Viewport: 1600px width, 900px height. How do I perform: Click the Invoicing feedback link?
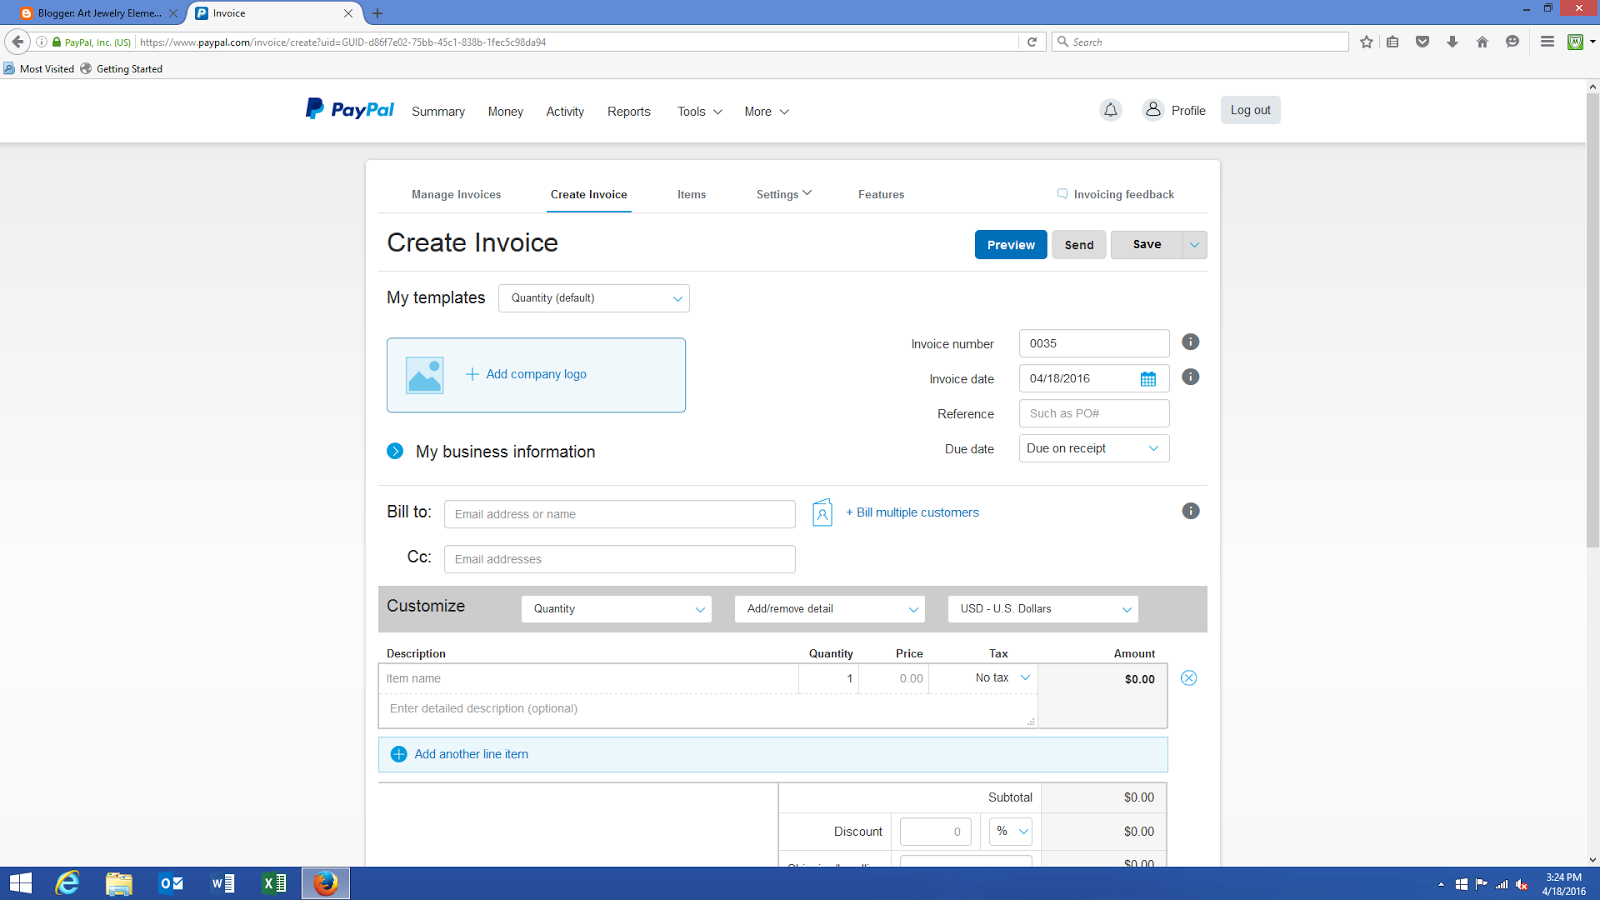1124,194
